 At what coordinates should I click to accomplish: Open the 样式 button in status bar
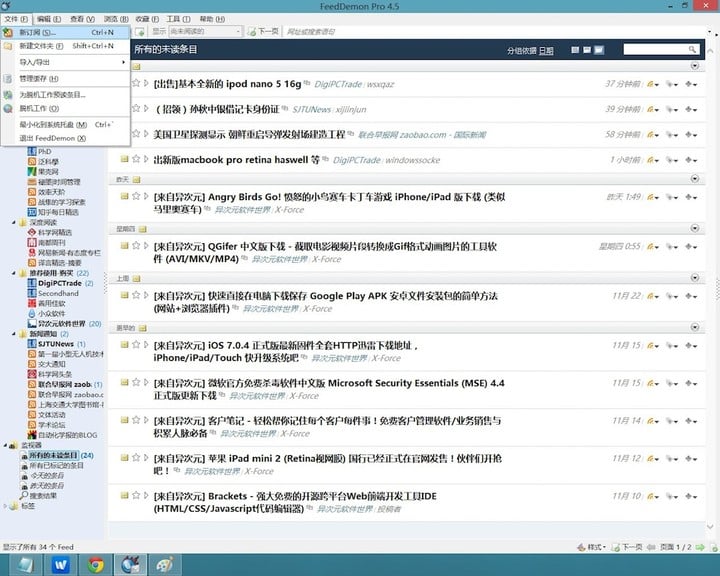pyautogui.click(x=591, y=547)
